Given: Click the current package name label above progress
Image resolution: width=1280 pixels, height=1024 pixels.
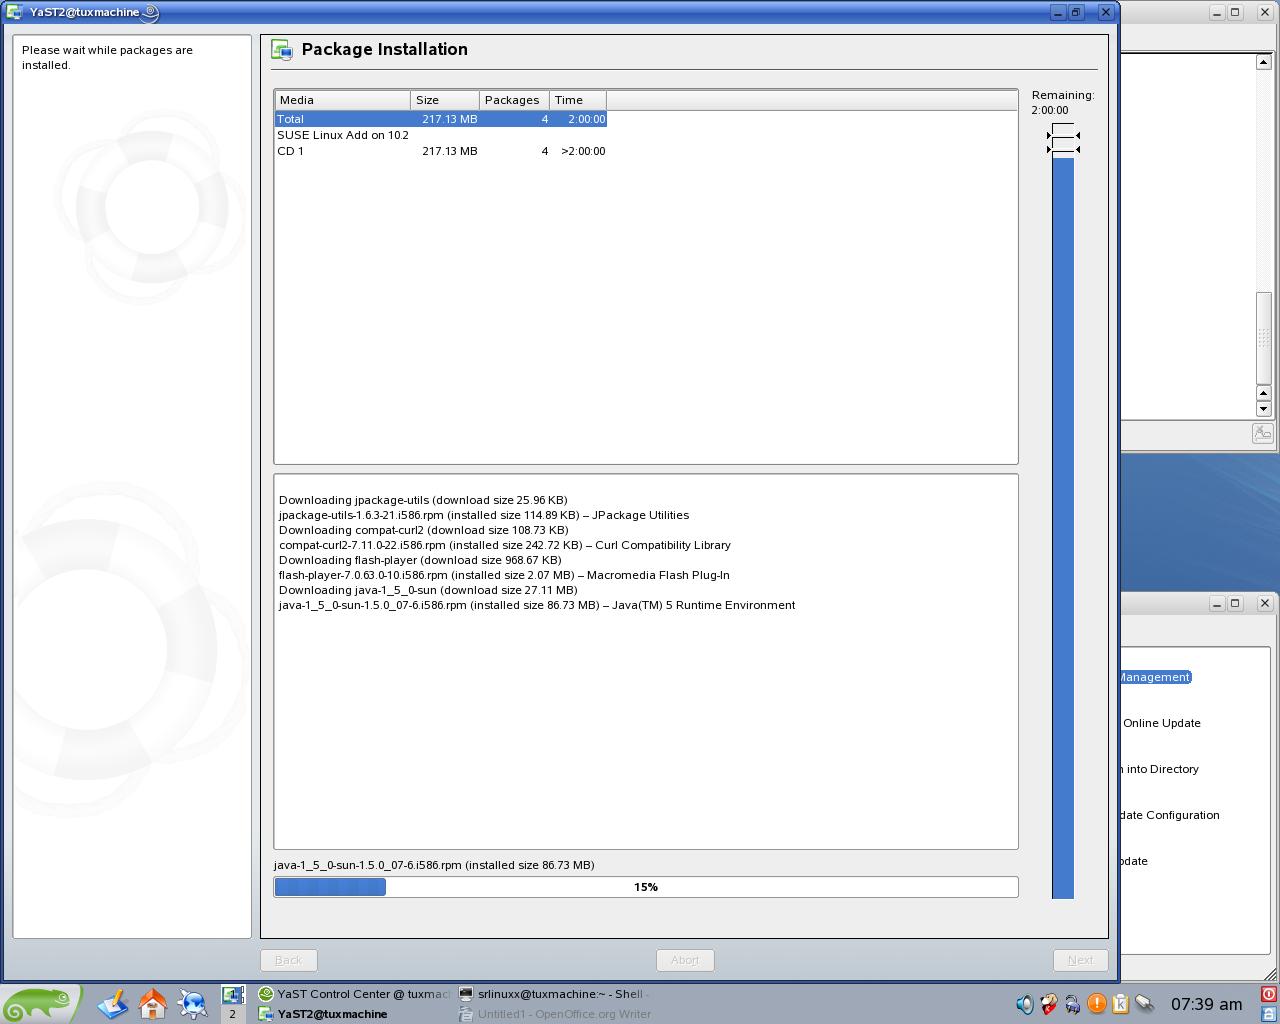Looking at the screenshot, I should (434, 865).
